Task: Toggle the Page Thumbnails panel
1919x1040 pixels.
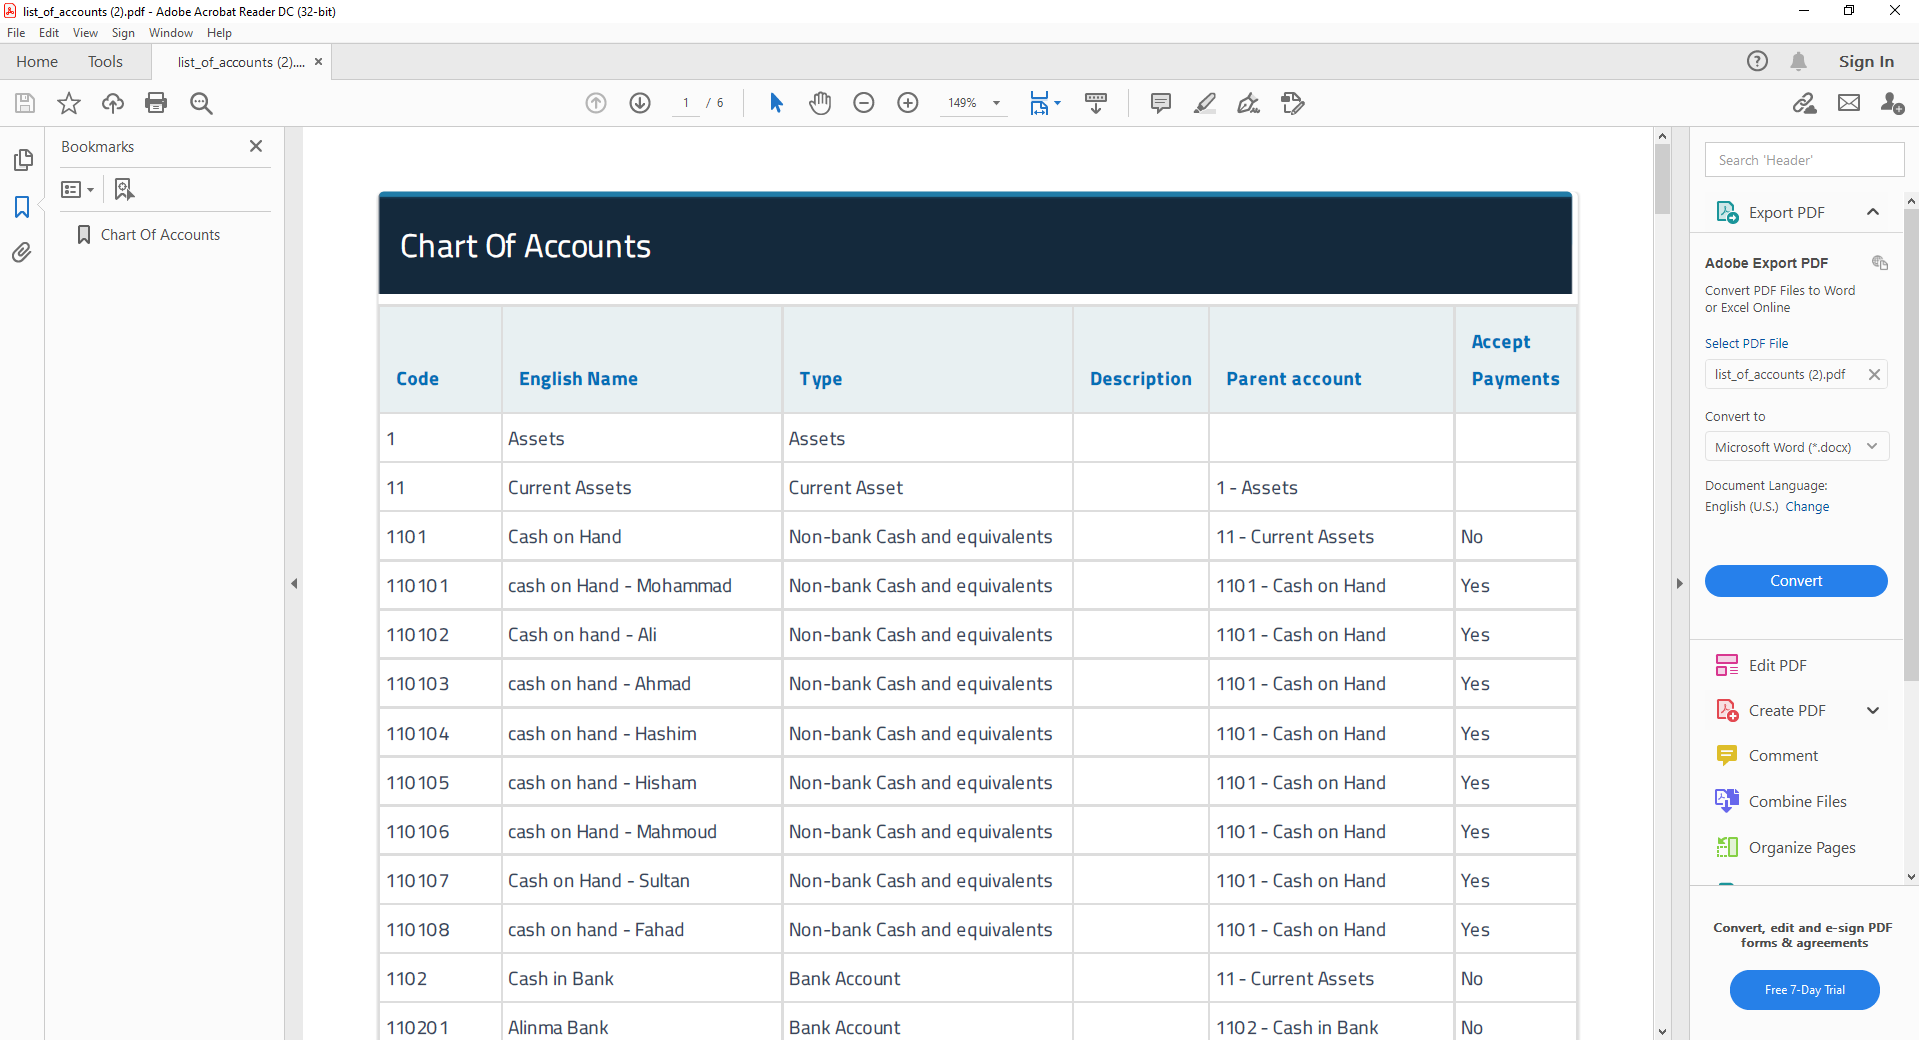Action: (22, 160)
